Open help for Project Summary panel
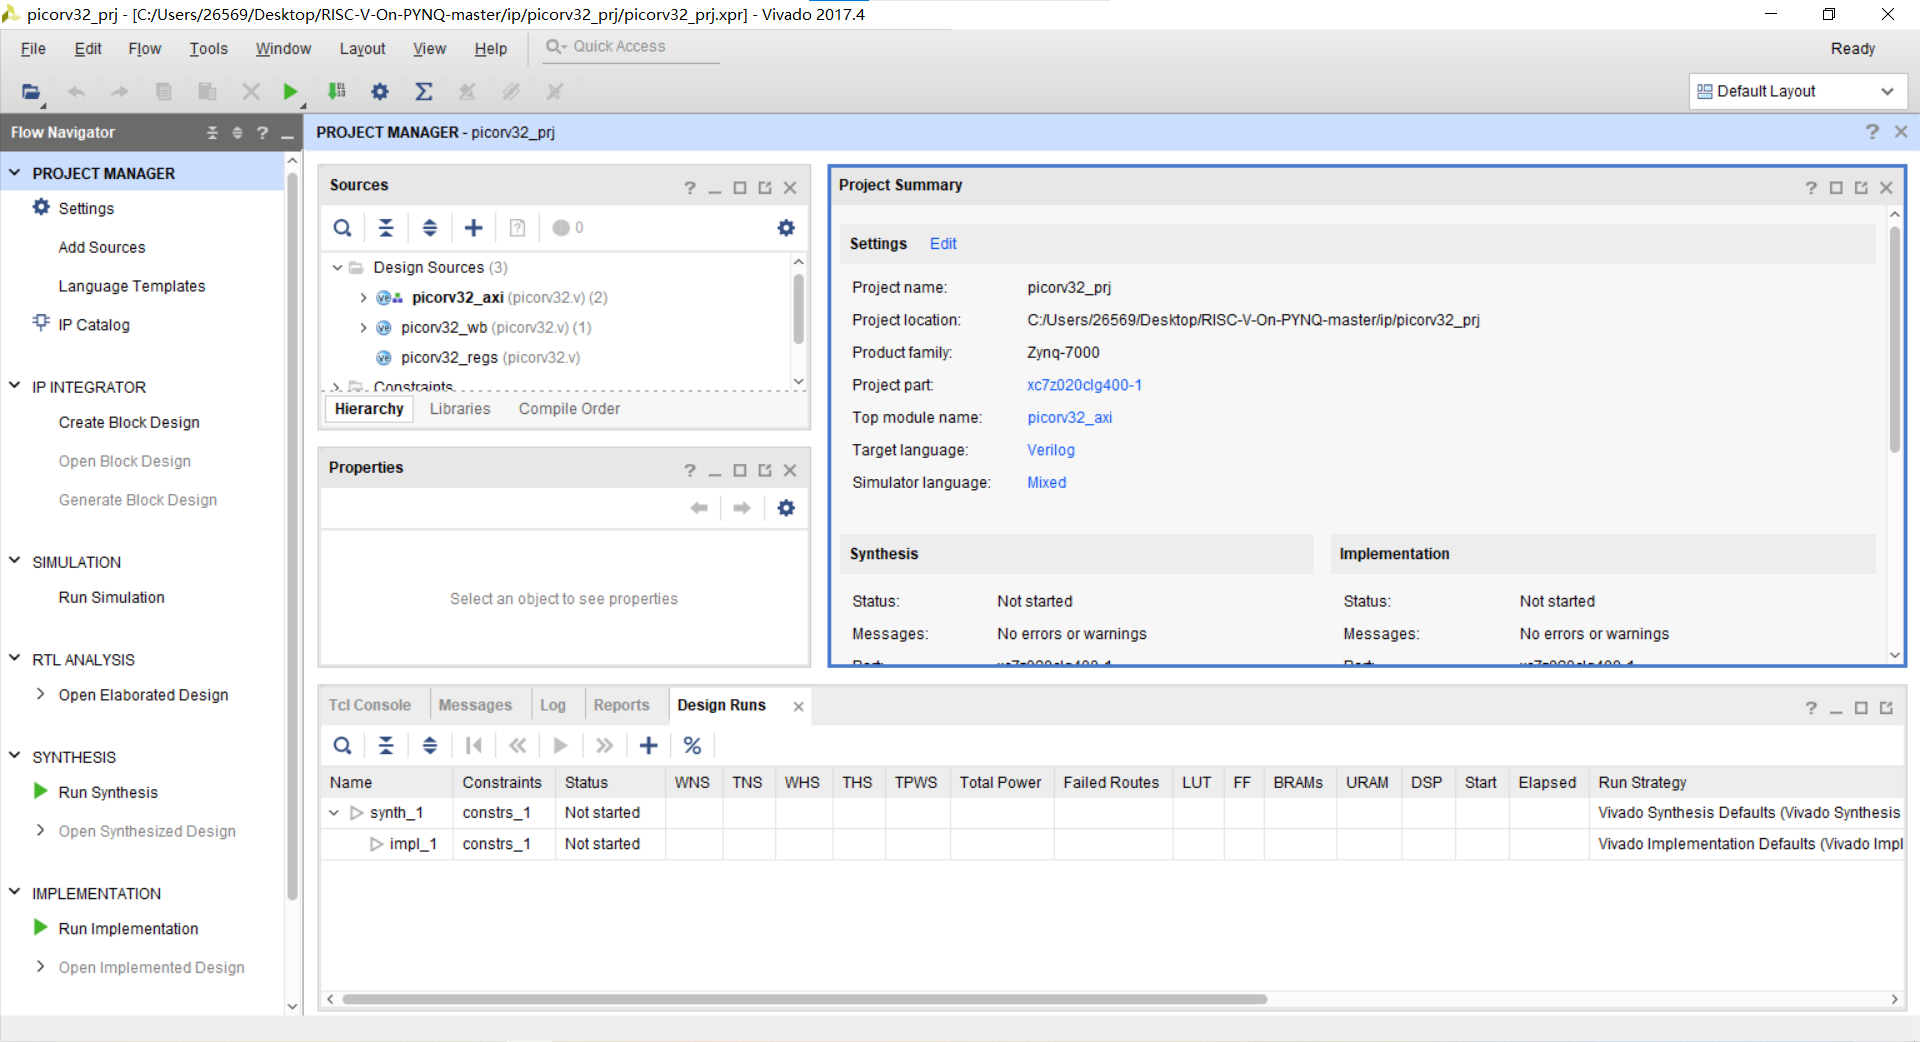Viewport: 1920px width, 1042px height. pyautogui.click(x=1811, y=187)
